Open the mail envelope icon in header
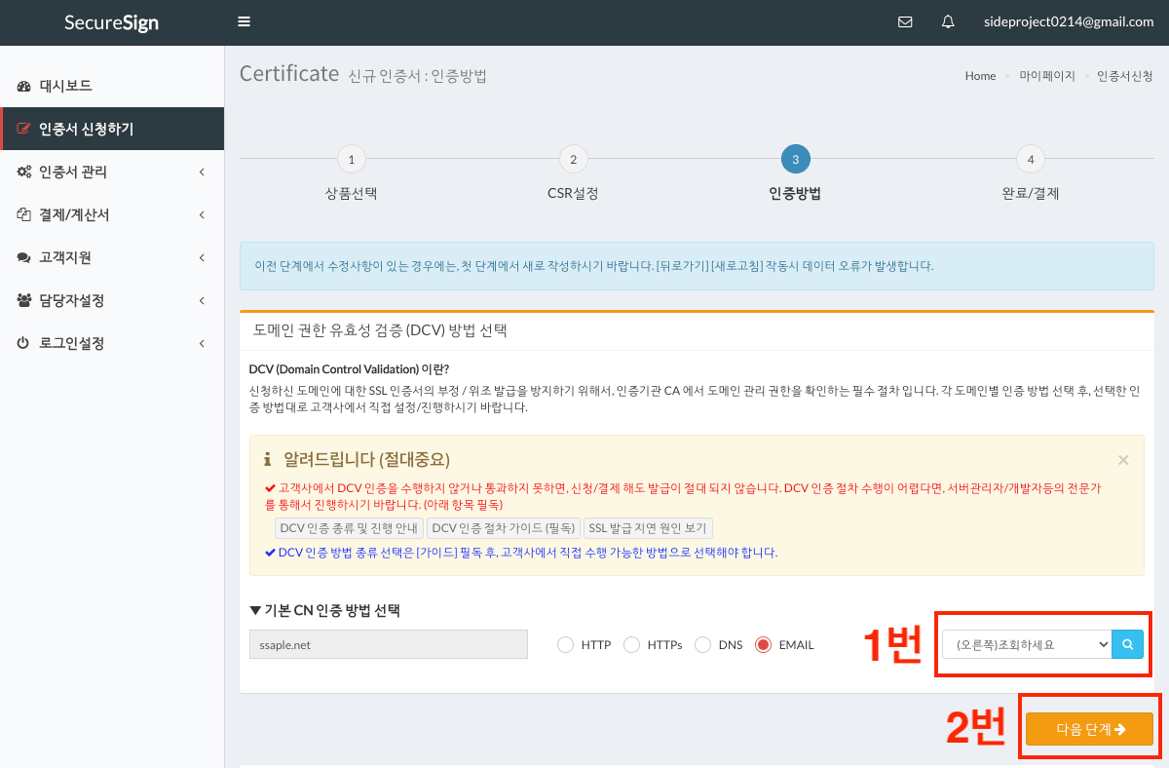Image resolution: width=1169 pixels, height=768 pixels. tap(905, 21)
